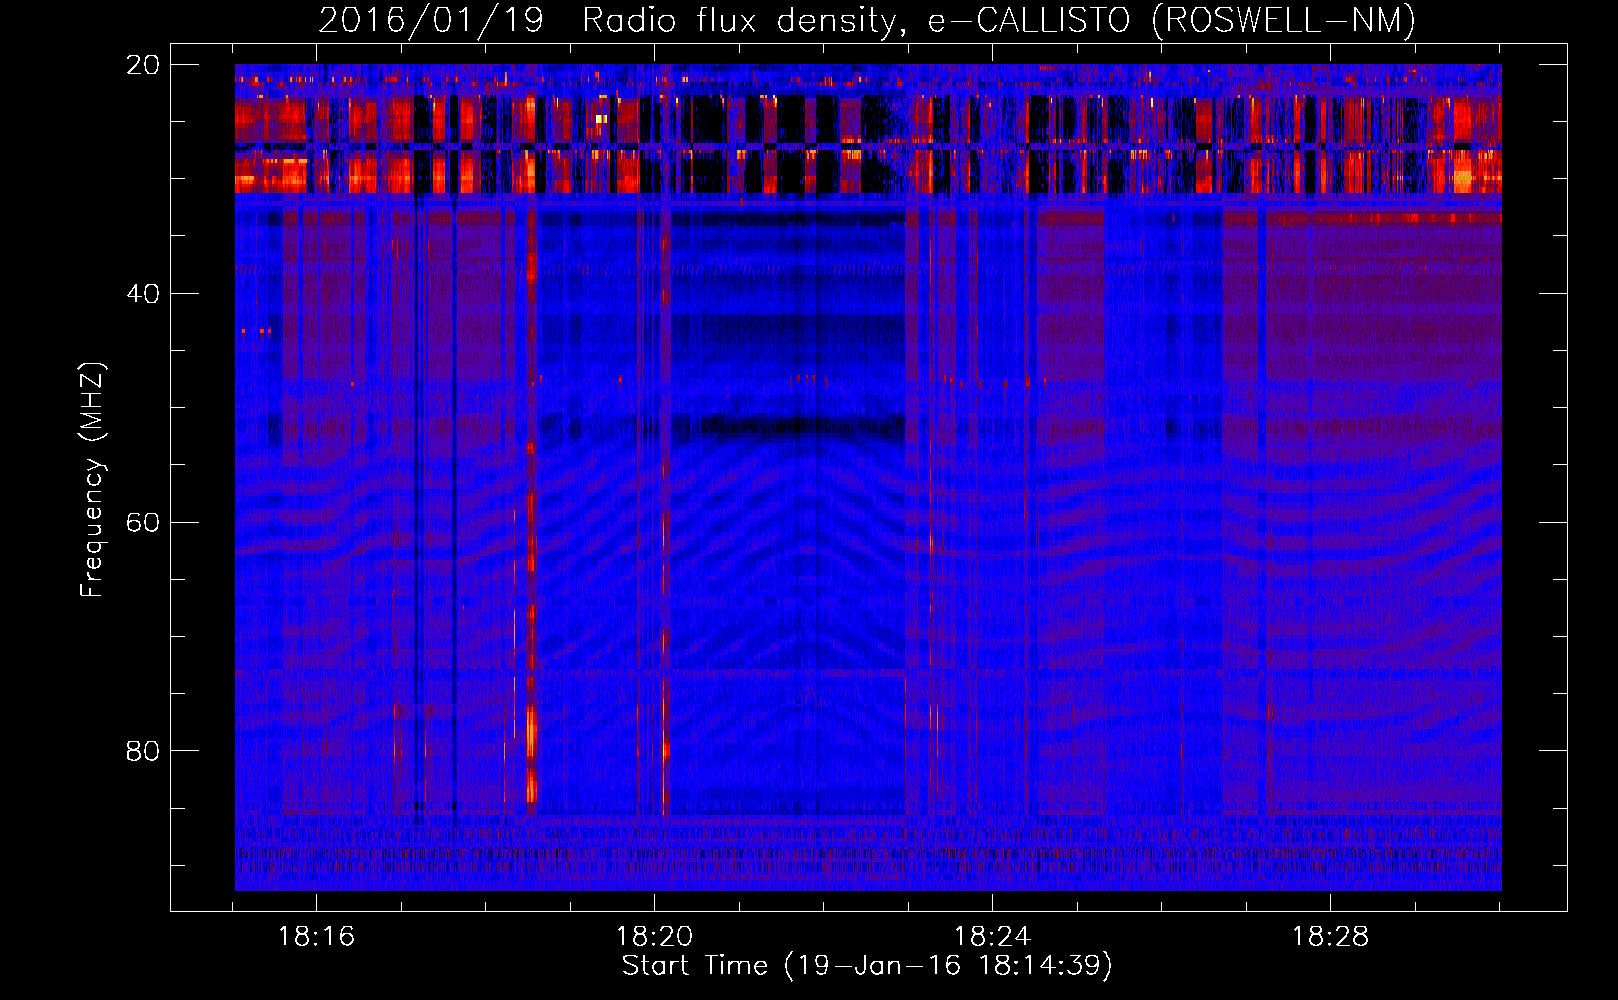Click the y-axis tick label '60'
The height and width of the screenshot is (1000, 1618).
pos(143,522)
